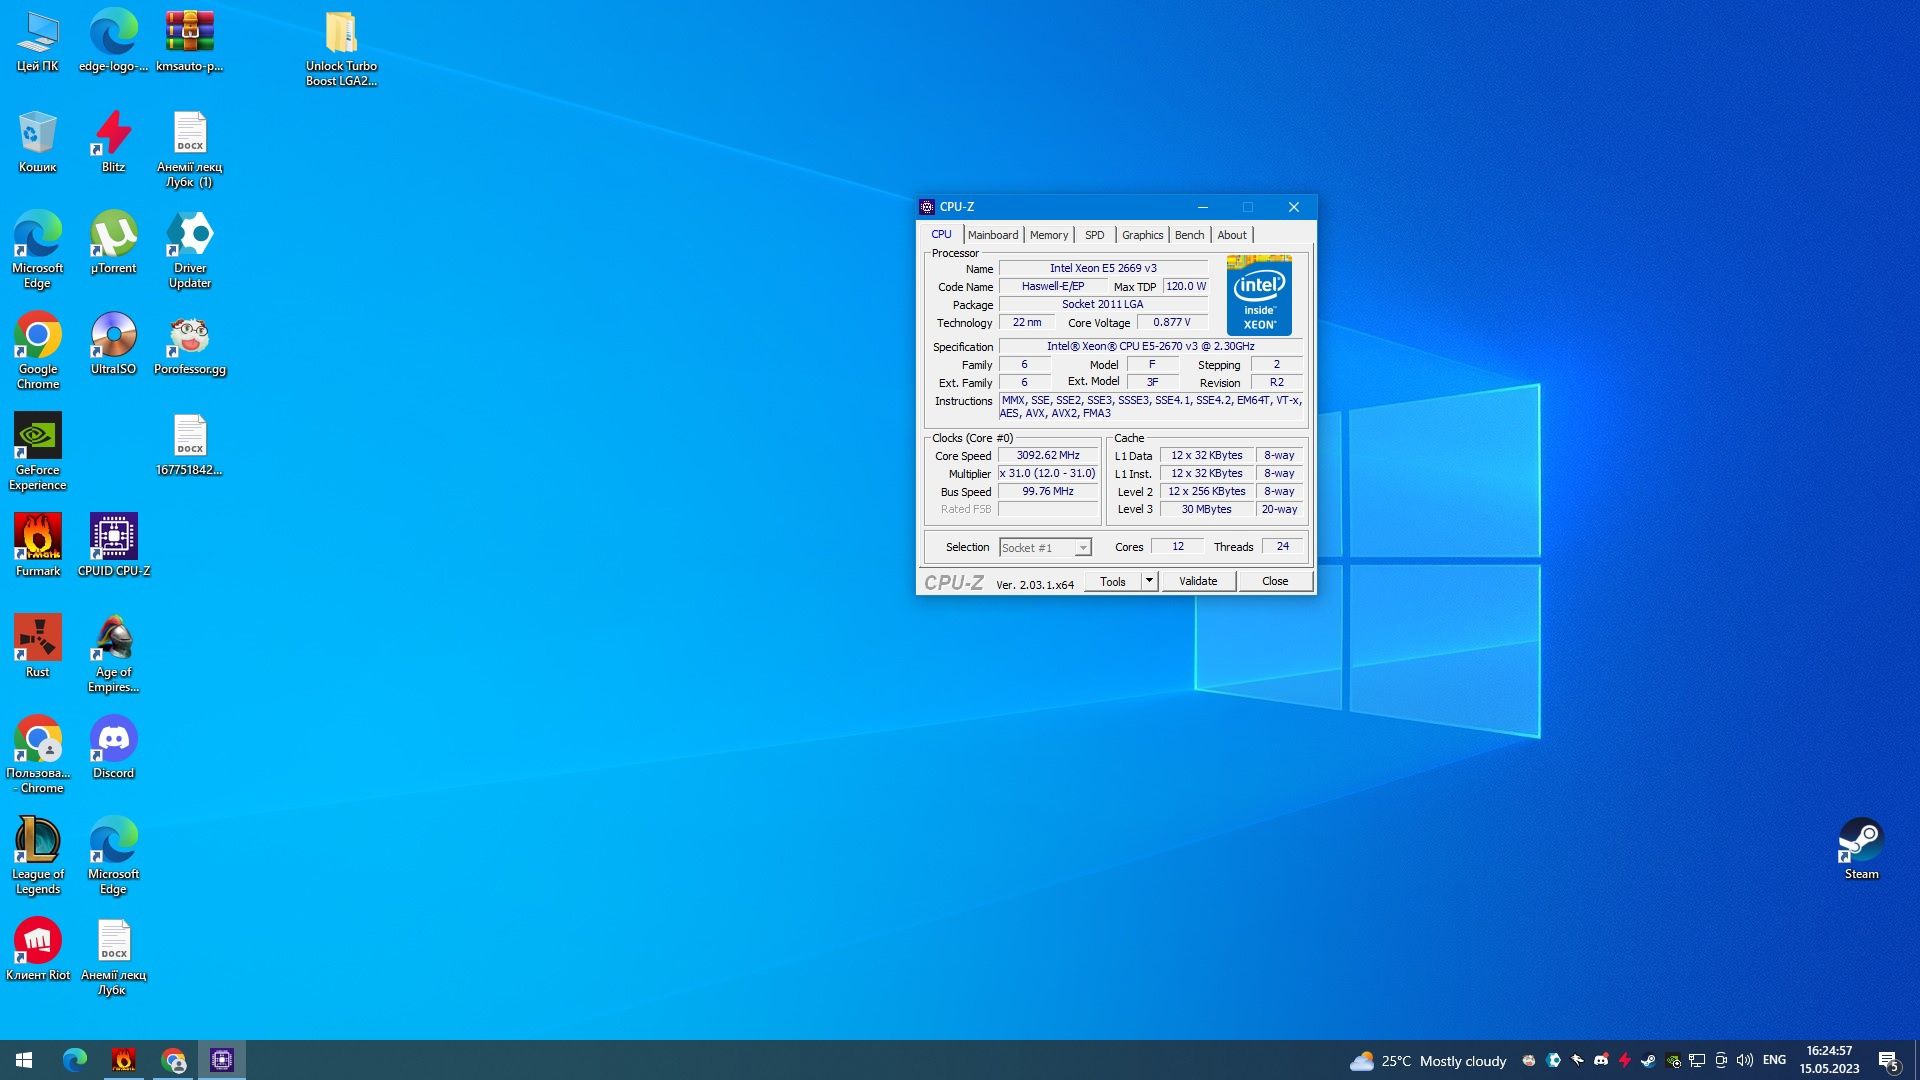Launch the Steam desktop shortcut
The width and height of the screenshot is (1920, 1080).
(x=1861, y=849)
